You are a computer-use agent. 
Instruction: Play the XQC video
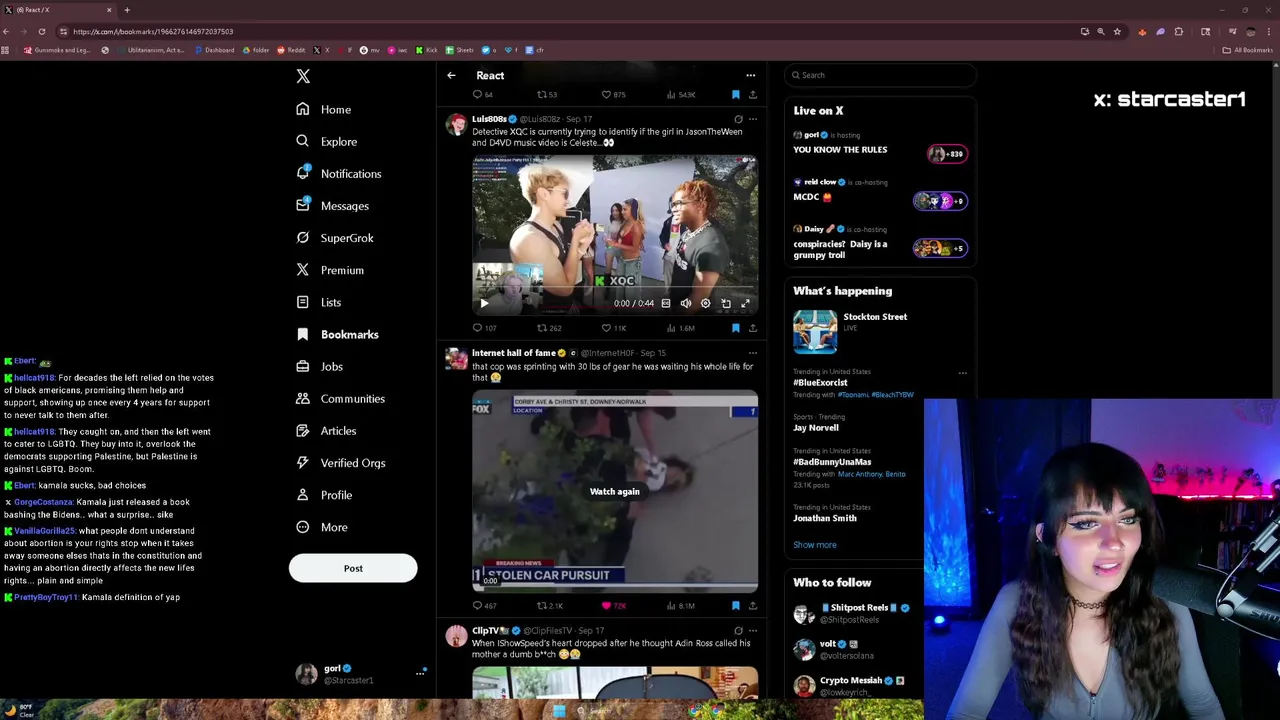coord(484,303)
